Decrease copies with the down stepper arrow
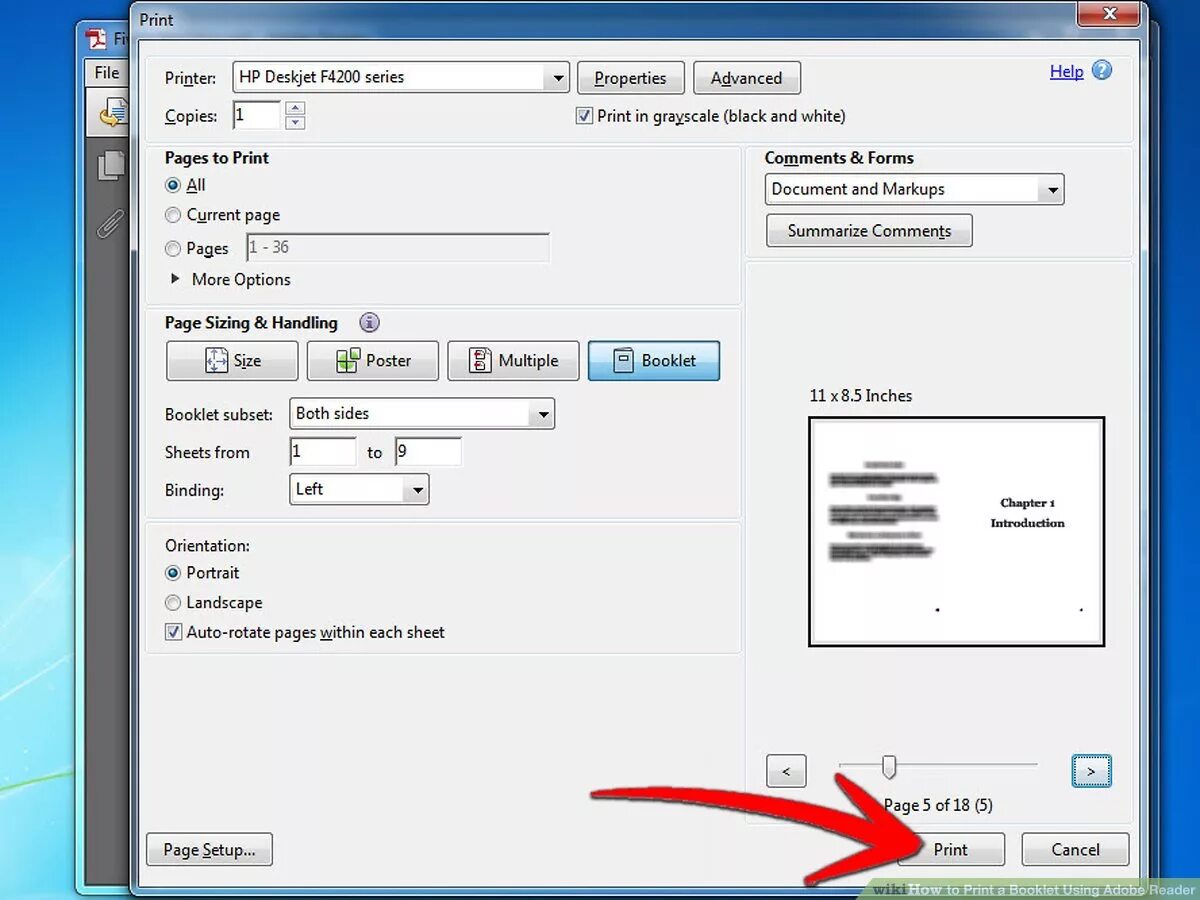 [x=294, y=123]
